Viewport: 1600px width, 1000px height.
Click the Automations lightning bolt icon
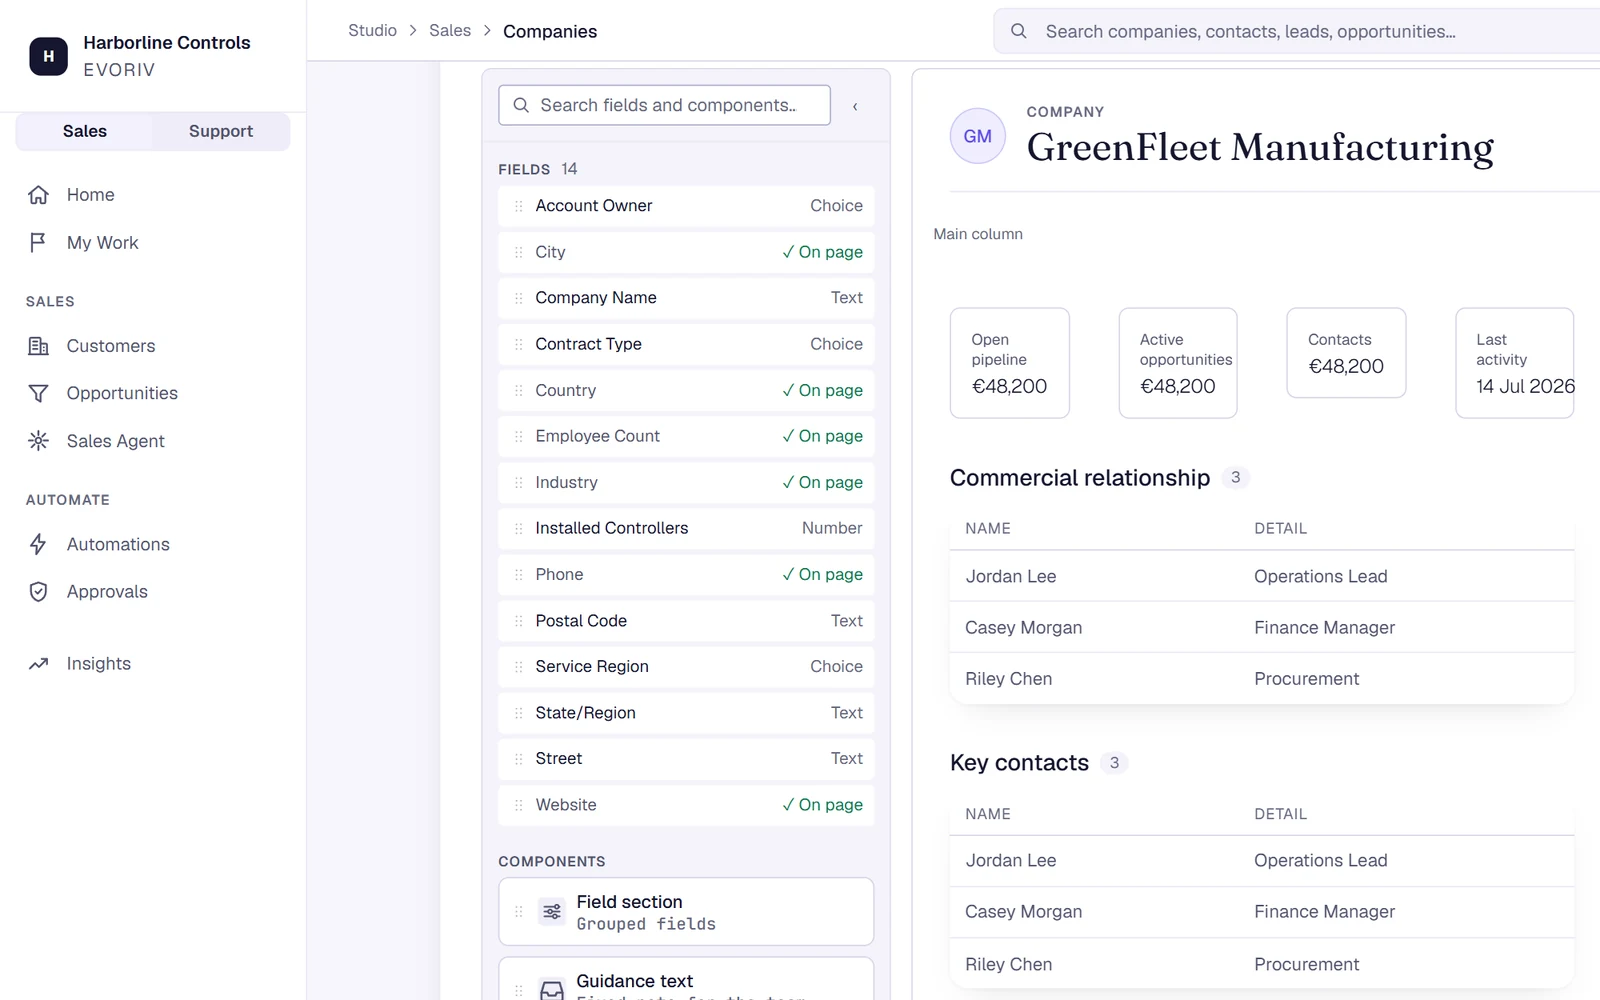point(38,544)
